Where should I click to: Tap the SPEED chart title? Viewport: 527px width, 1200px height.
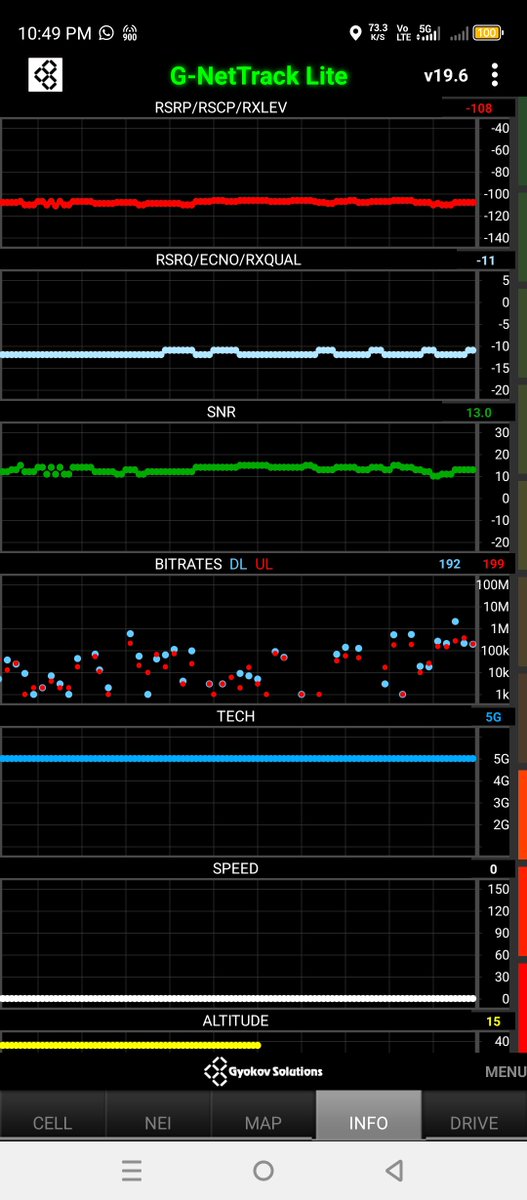tap(236, 868)
